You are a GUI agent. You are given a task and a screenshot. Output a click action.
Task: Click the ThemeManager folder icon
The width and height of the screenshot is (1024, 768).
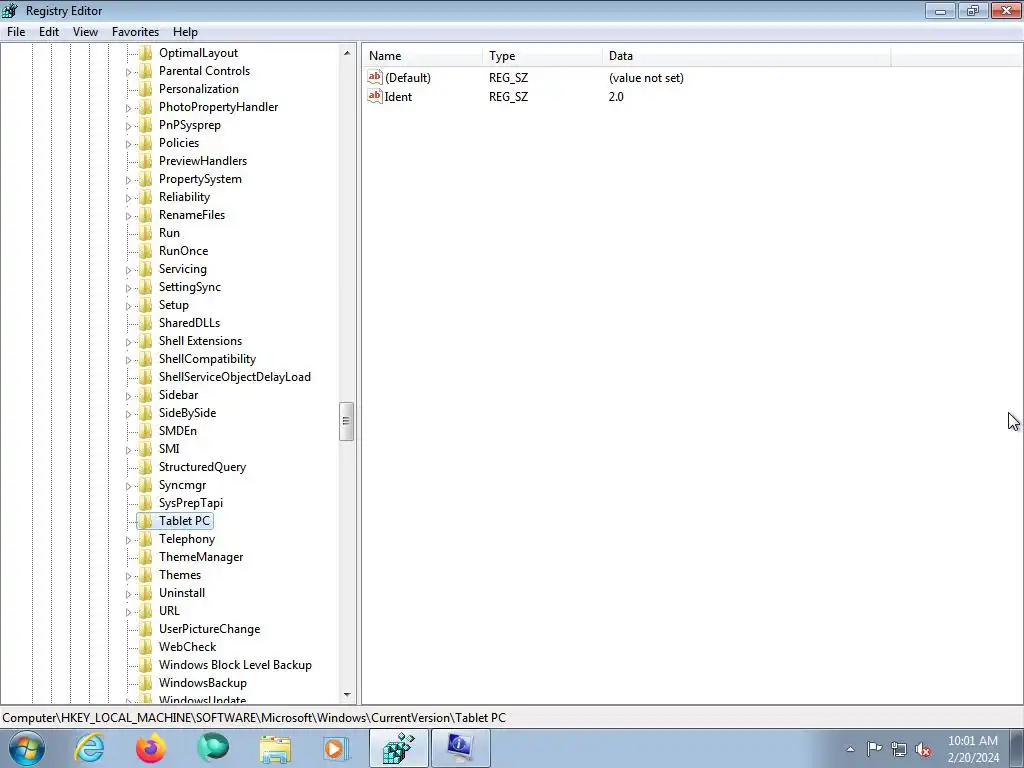pos(146,557)
